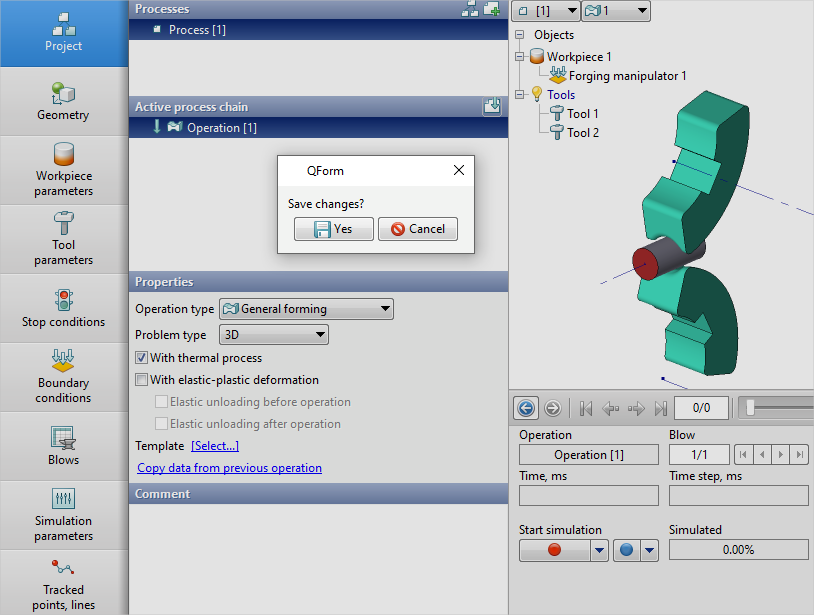Select Tool 1 in objects tree
The height and width of the screenshot is (615, 814).
[x=582, y=114]
